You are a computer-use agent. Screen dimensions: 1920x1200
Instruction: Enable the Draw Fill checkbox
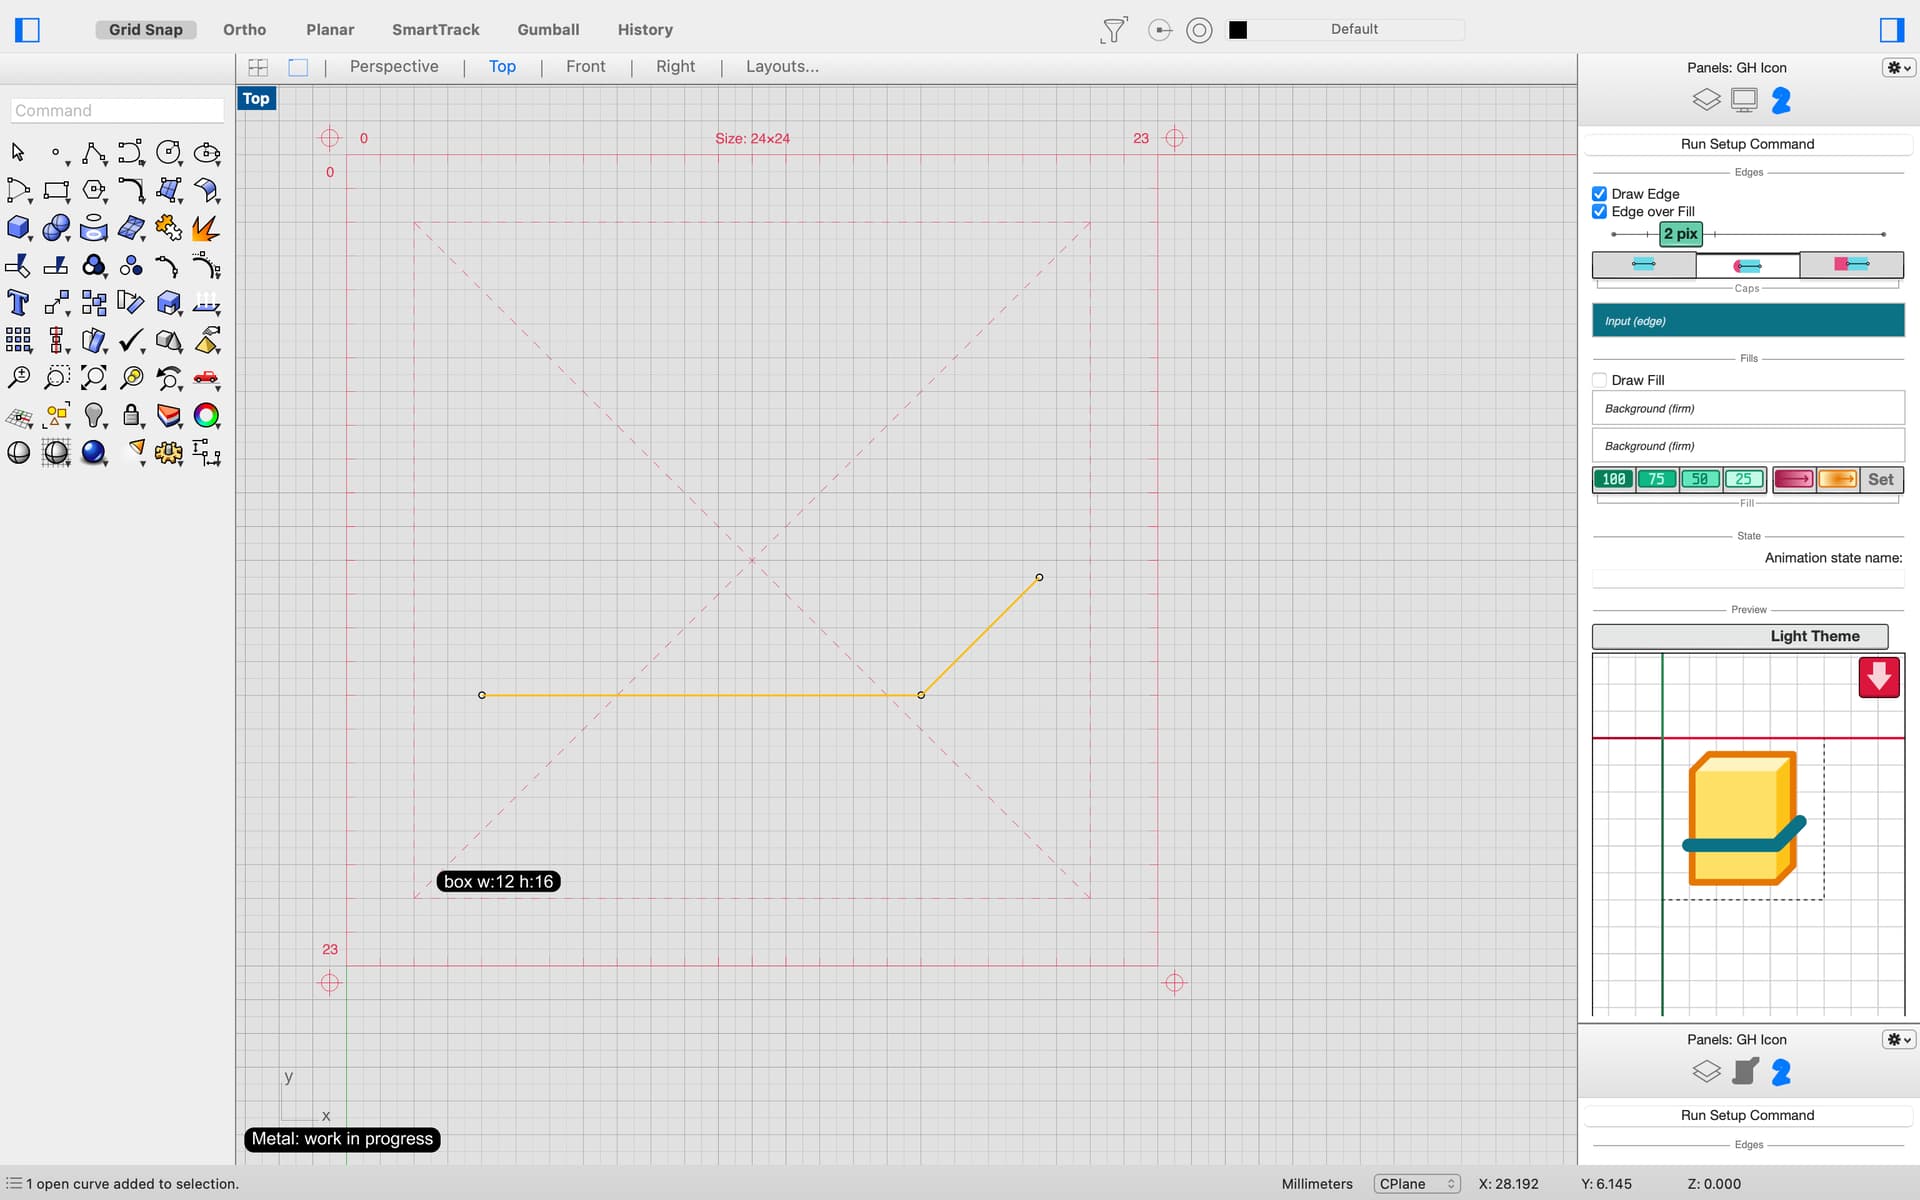click(1599, 380)
